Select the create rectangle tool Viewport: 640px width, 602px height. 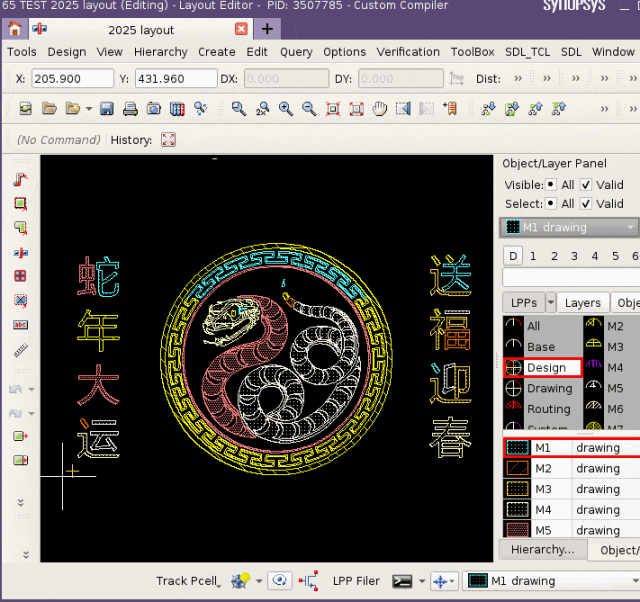click(x=20, y=204)
